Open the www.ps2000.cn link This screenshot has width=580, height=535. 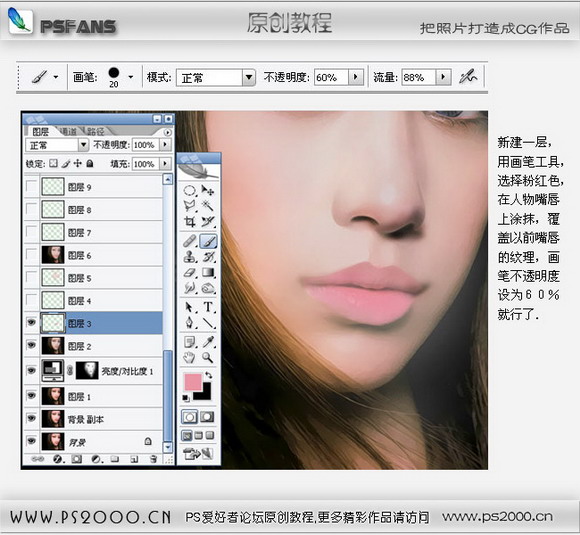click(x=498, y=517)
